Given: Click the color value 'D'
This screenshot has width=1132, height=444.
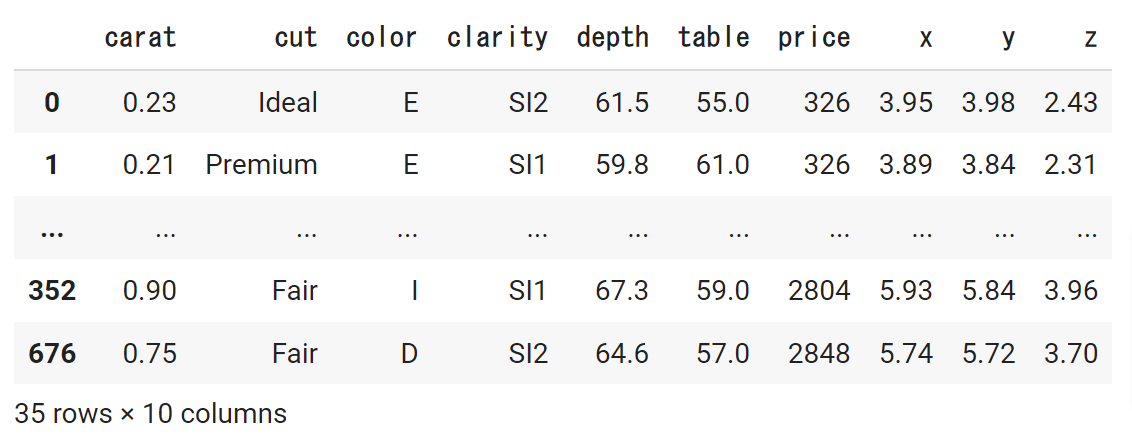Looking at the screenshot, I should (x=409, y=353).
